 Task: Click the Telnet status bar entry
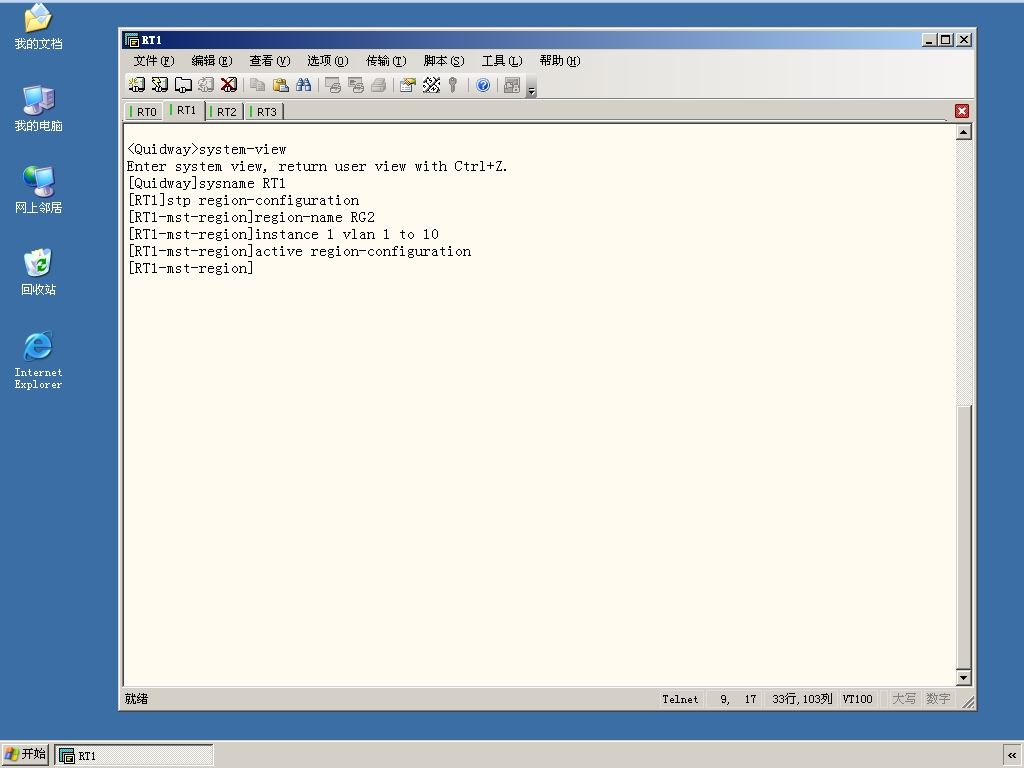pyautogui.click(x=680, y=699)
